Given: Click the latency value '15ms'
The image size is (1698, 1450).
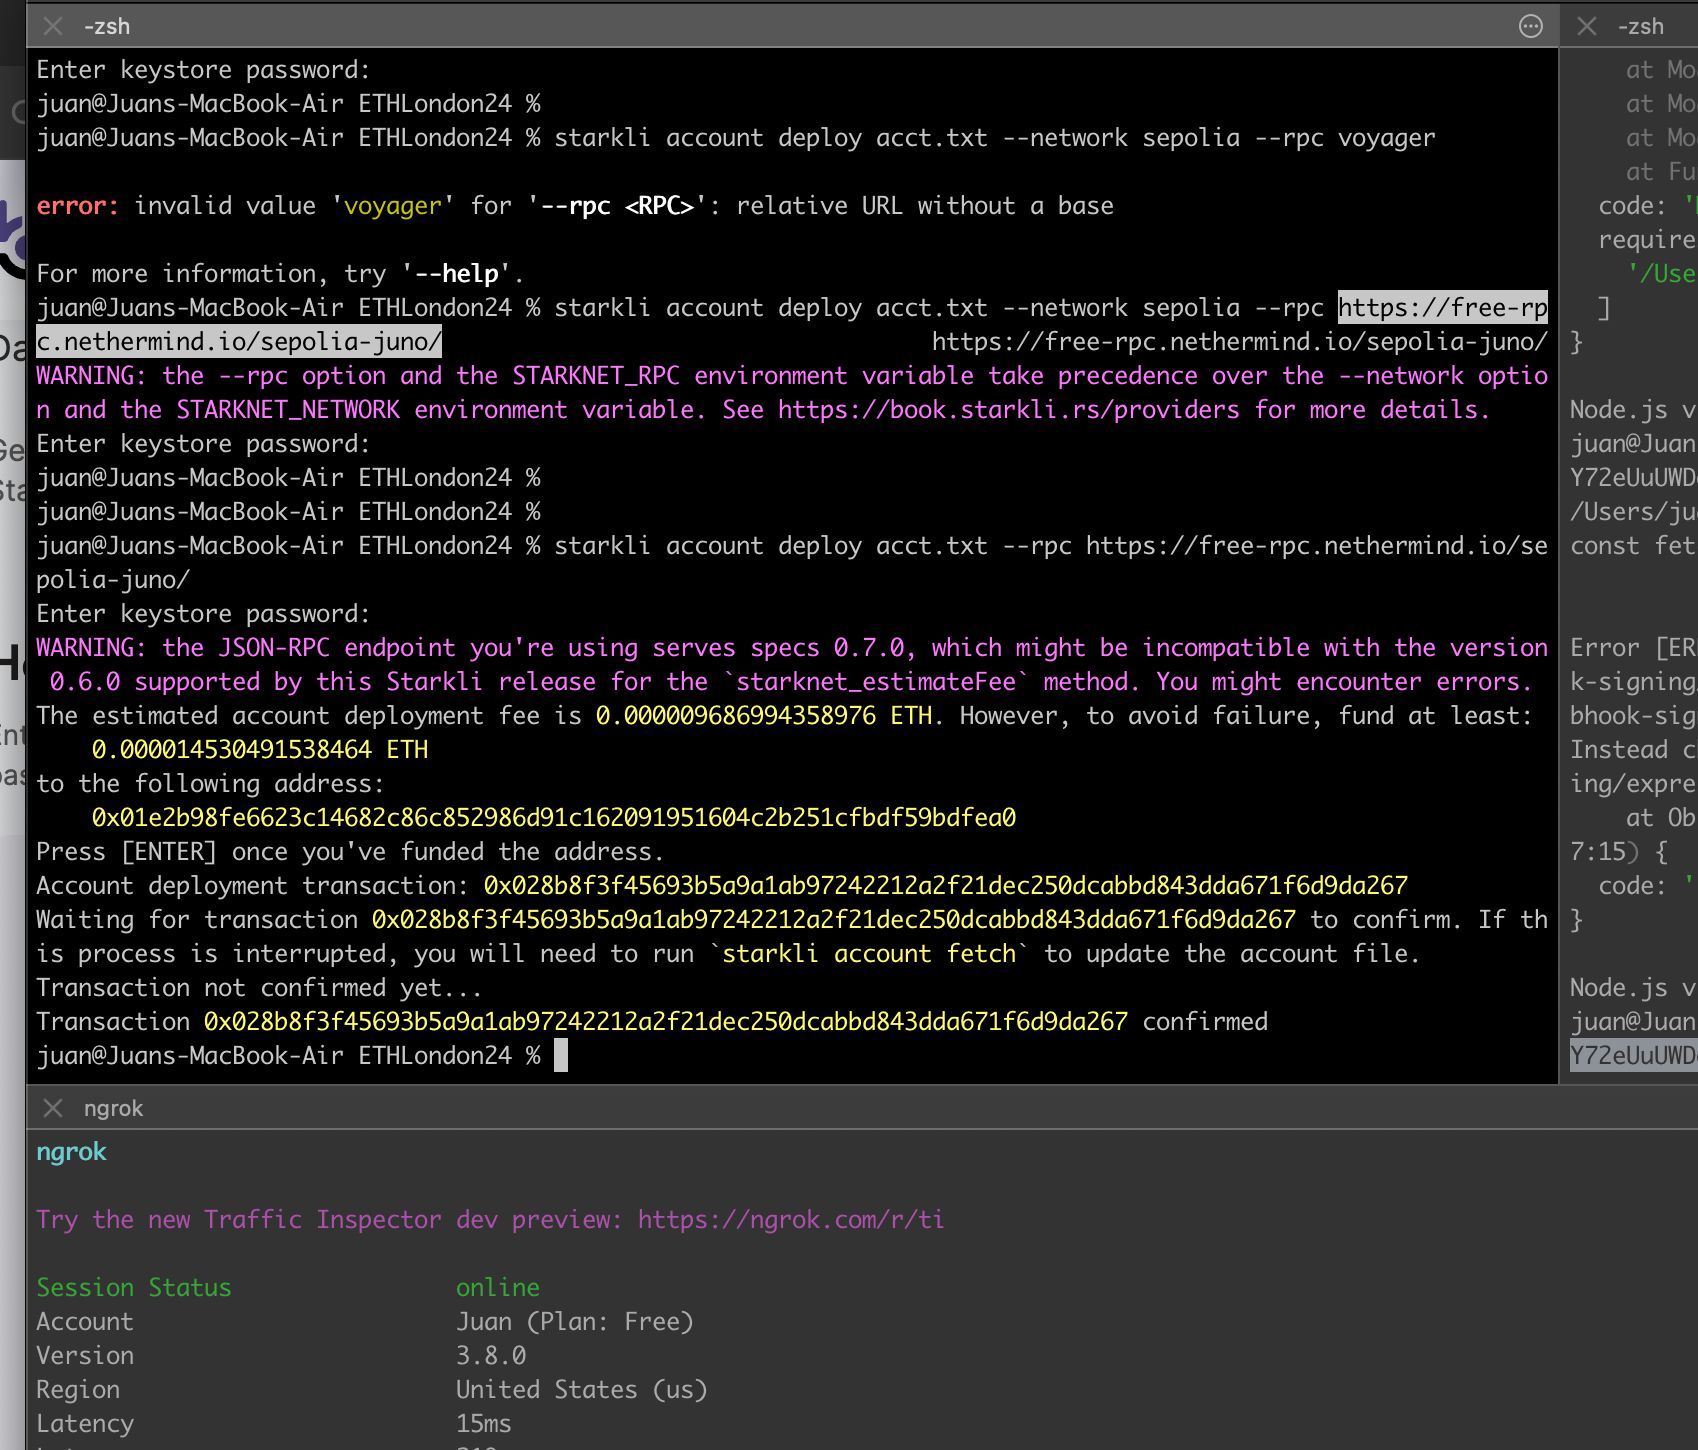Looking at the screenshot, I should tap(484, 1424).
